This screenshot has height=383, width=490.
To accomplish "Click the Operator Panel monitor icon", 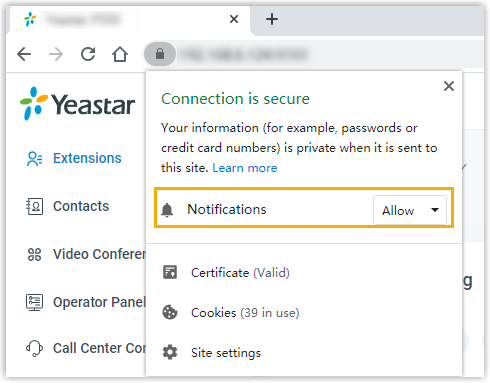I will point(34,302).
